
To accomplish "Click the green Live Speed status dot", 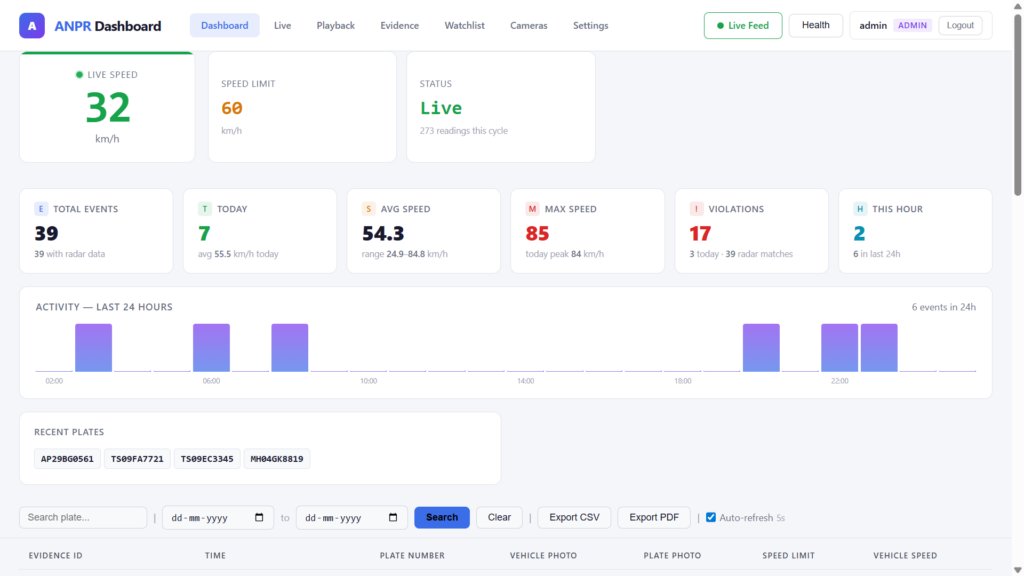I will click(79, 74).
